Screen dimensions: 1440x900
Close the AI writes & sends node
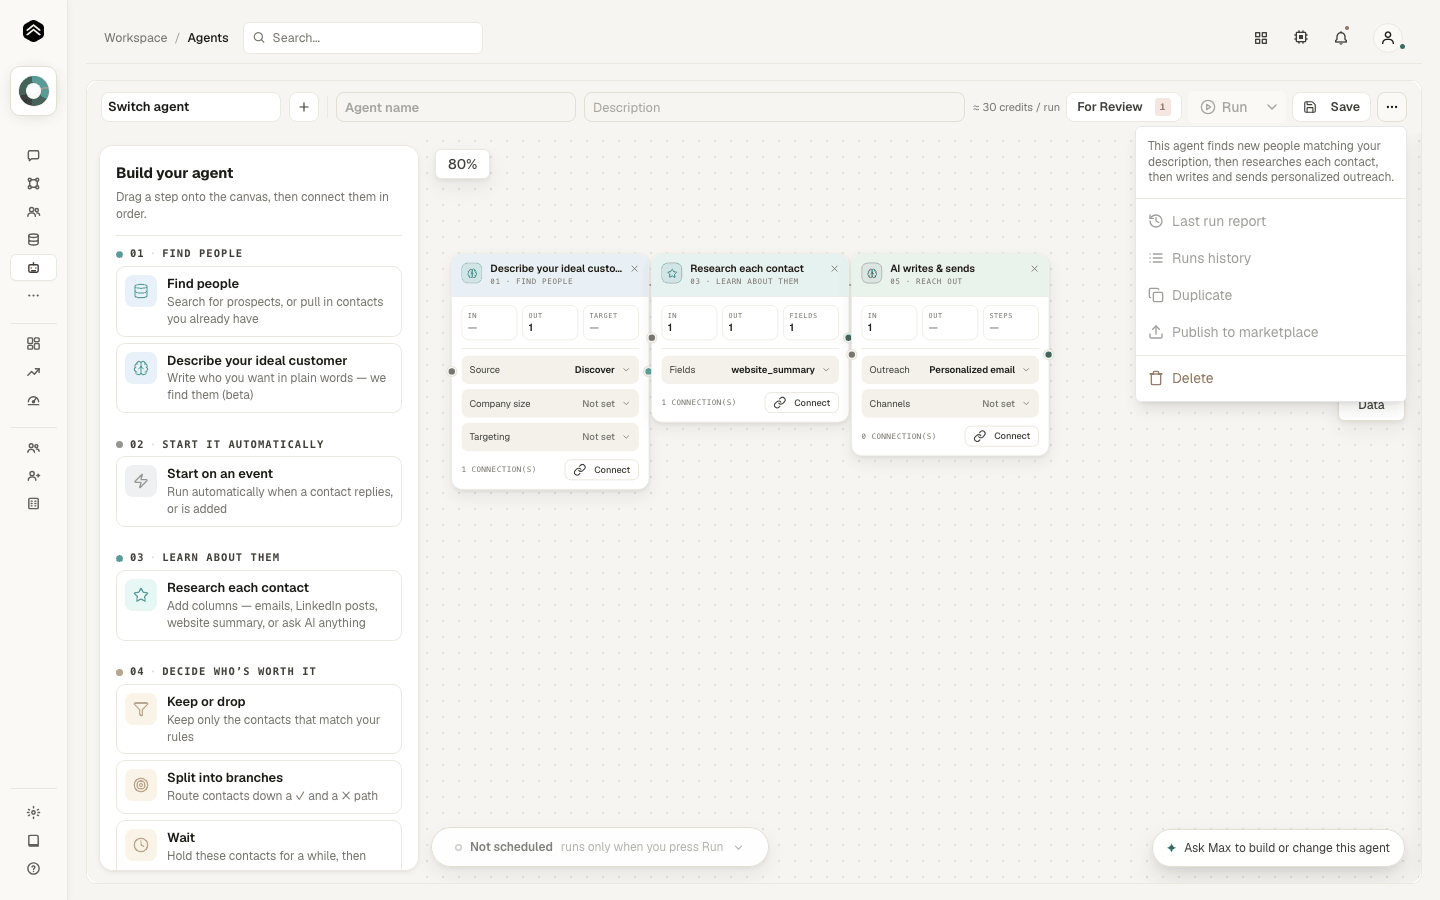[x=1034, y=269]
